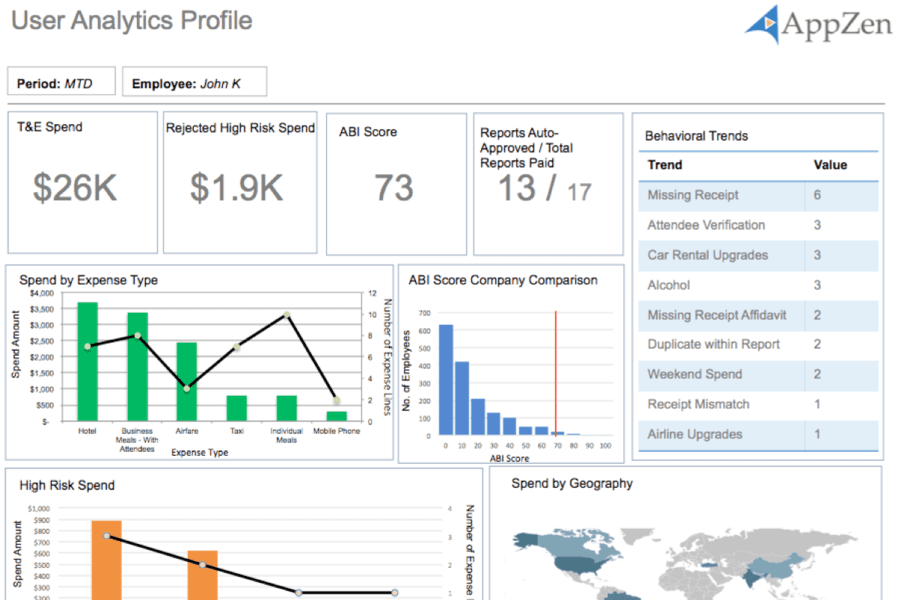Select the Rejected High Risk Spend card
This screenshot has height=600, width=900.
pyautogui.click(x=240, y=182)
